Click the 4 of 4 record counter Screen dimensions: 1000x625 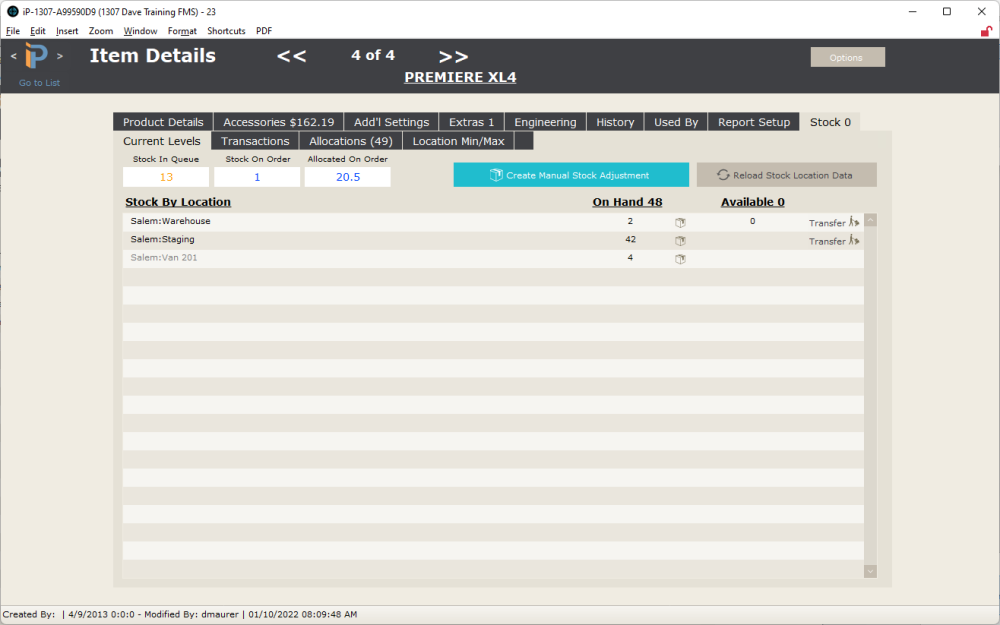[373, 55]
